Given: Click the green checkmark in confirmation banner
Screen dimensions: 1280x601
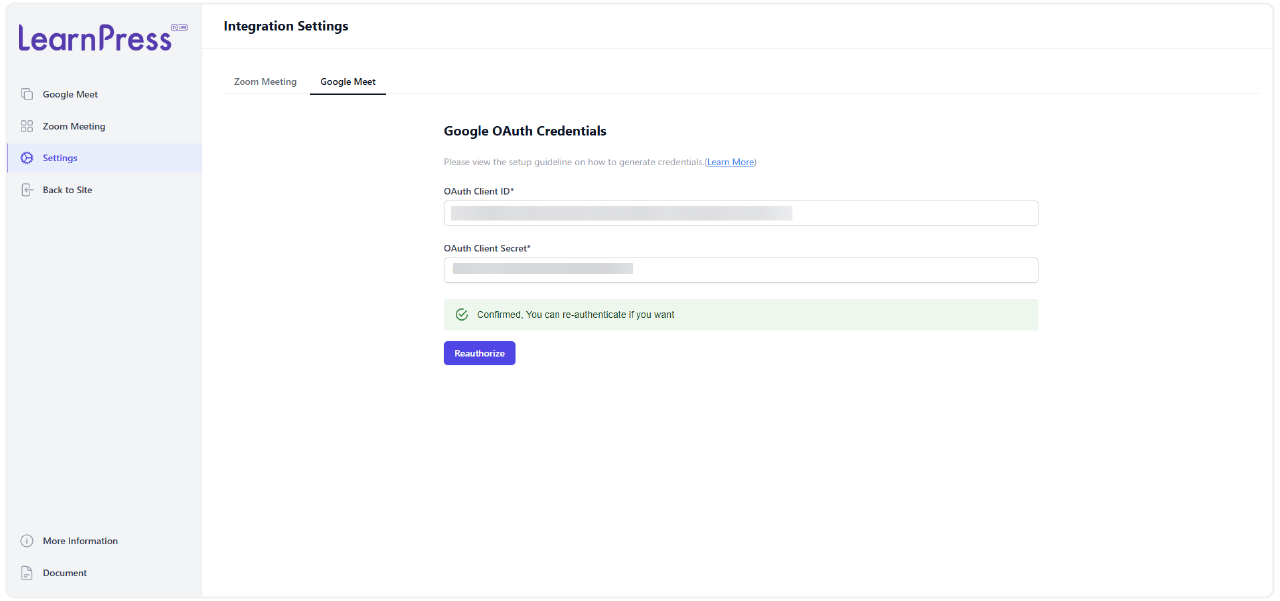Looking at the screenshot, I should [x=462, y=314].
